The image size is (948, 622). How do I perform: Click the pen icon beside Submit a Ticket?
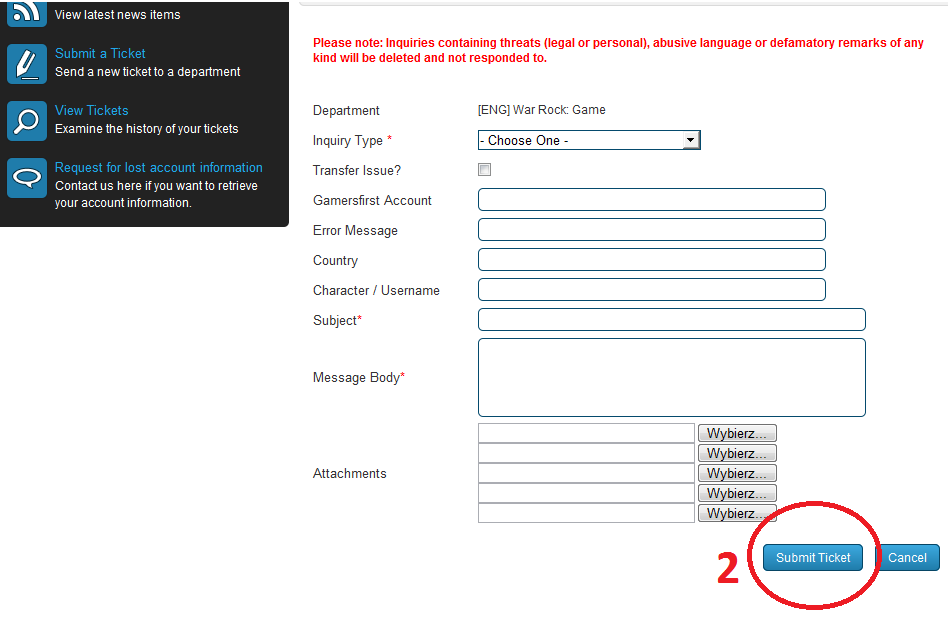tap(27, 64)
